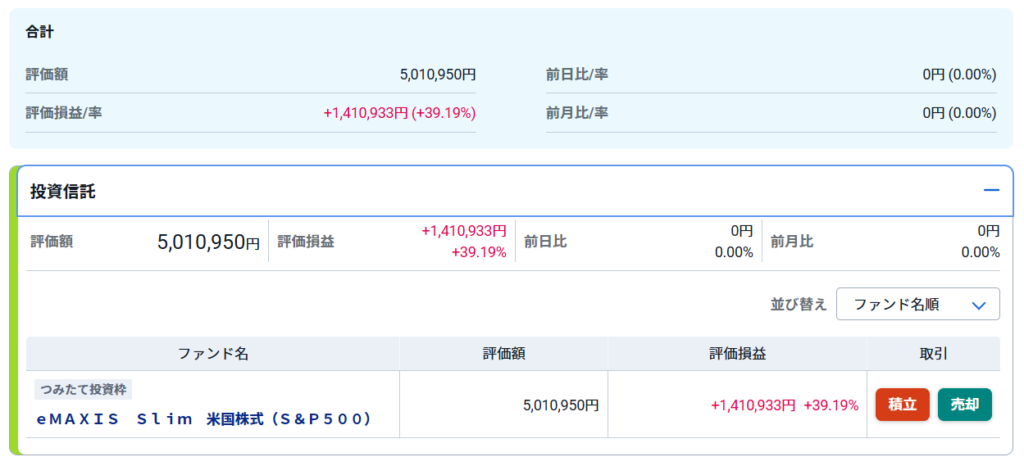Click the 評価損益 table column header

coord(737,354)
